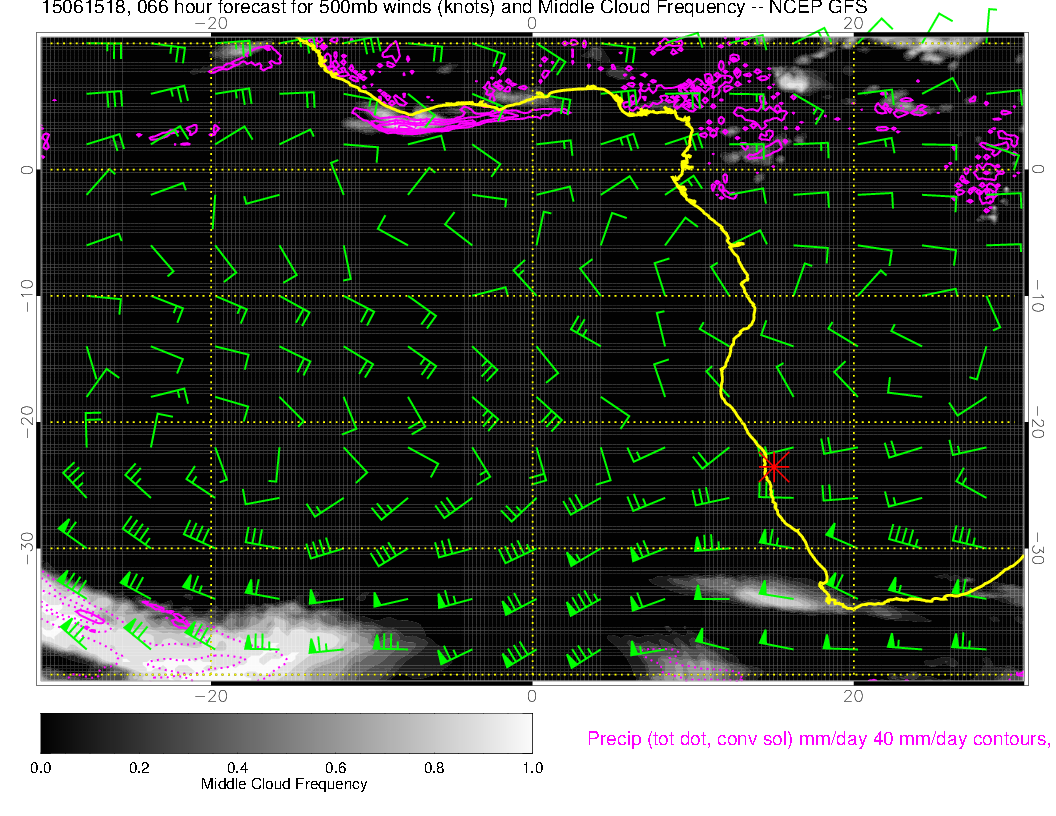Click the -20 label on bottom axis
The width and height of the screenshot is (1056, 816).
tap(210, 694)
